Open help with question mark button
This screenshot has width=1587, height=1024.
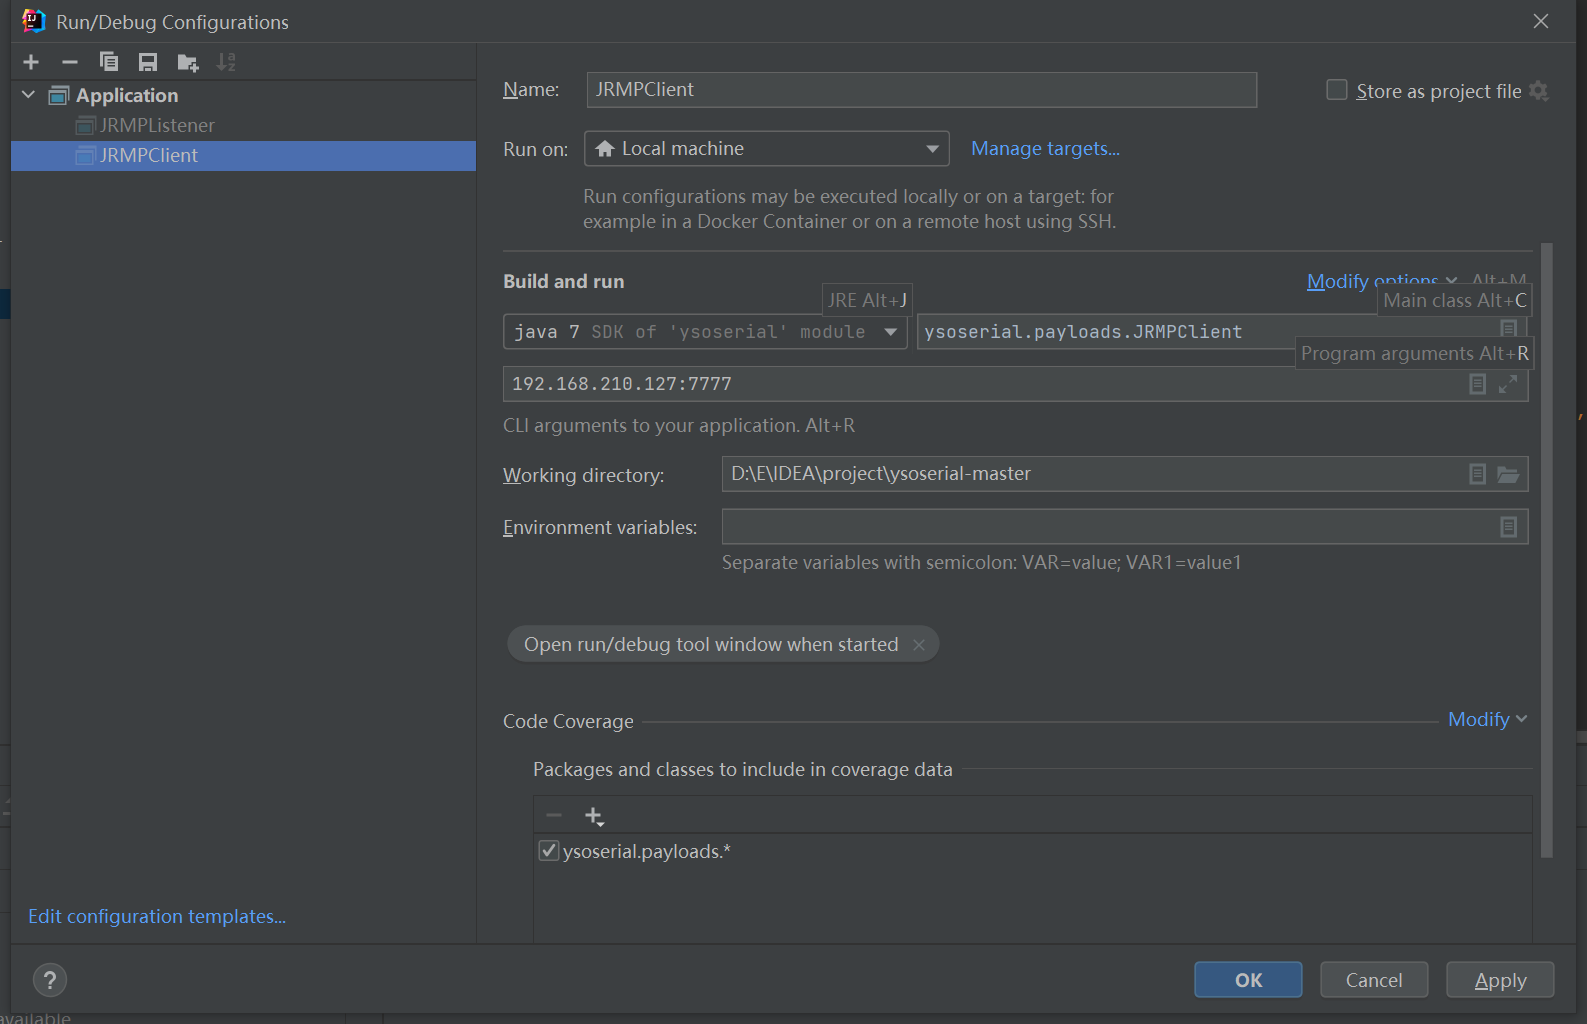50,980
